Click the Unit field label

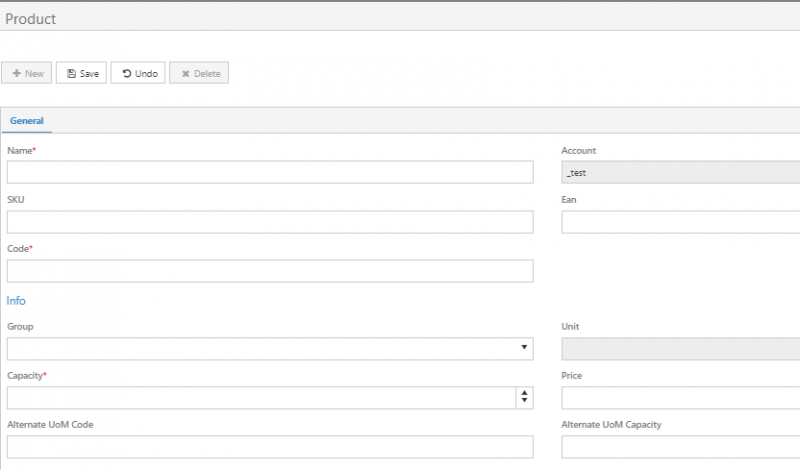click(x=570, y=327)
